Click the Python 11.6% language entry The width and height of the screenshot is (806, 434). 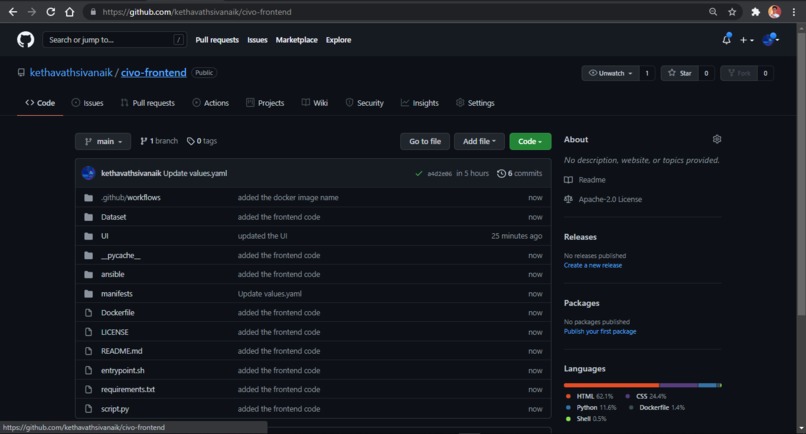point(591,408)
